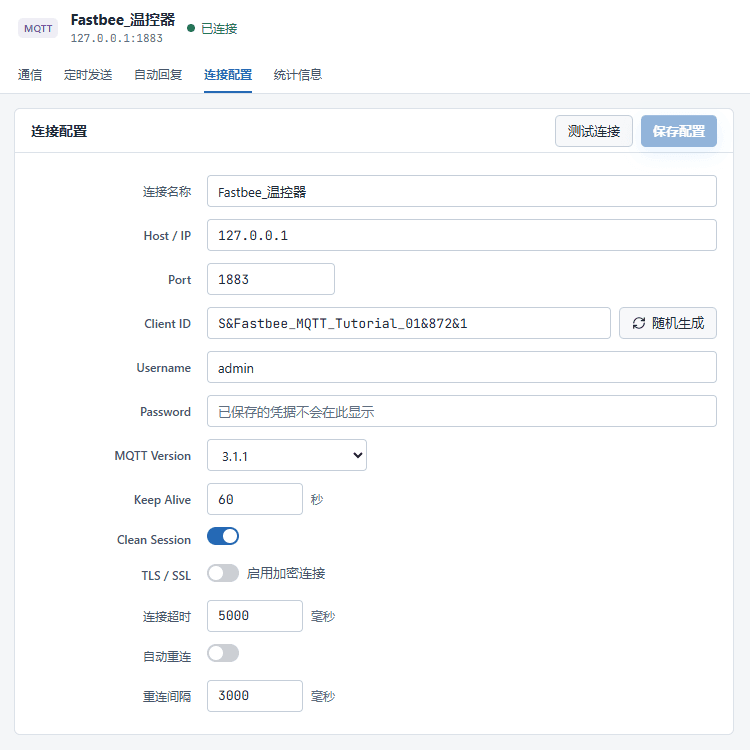Click the green connected status dot

coord(191,28)
